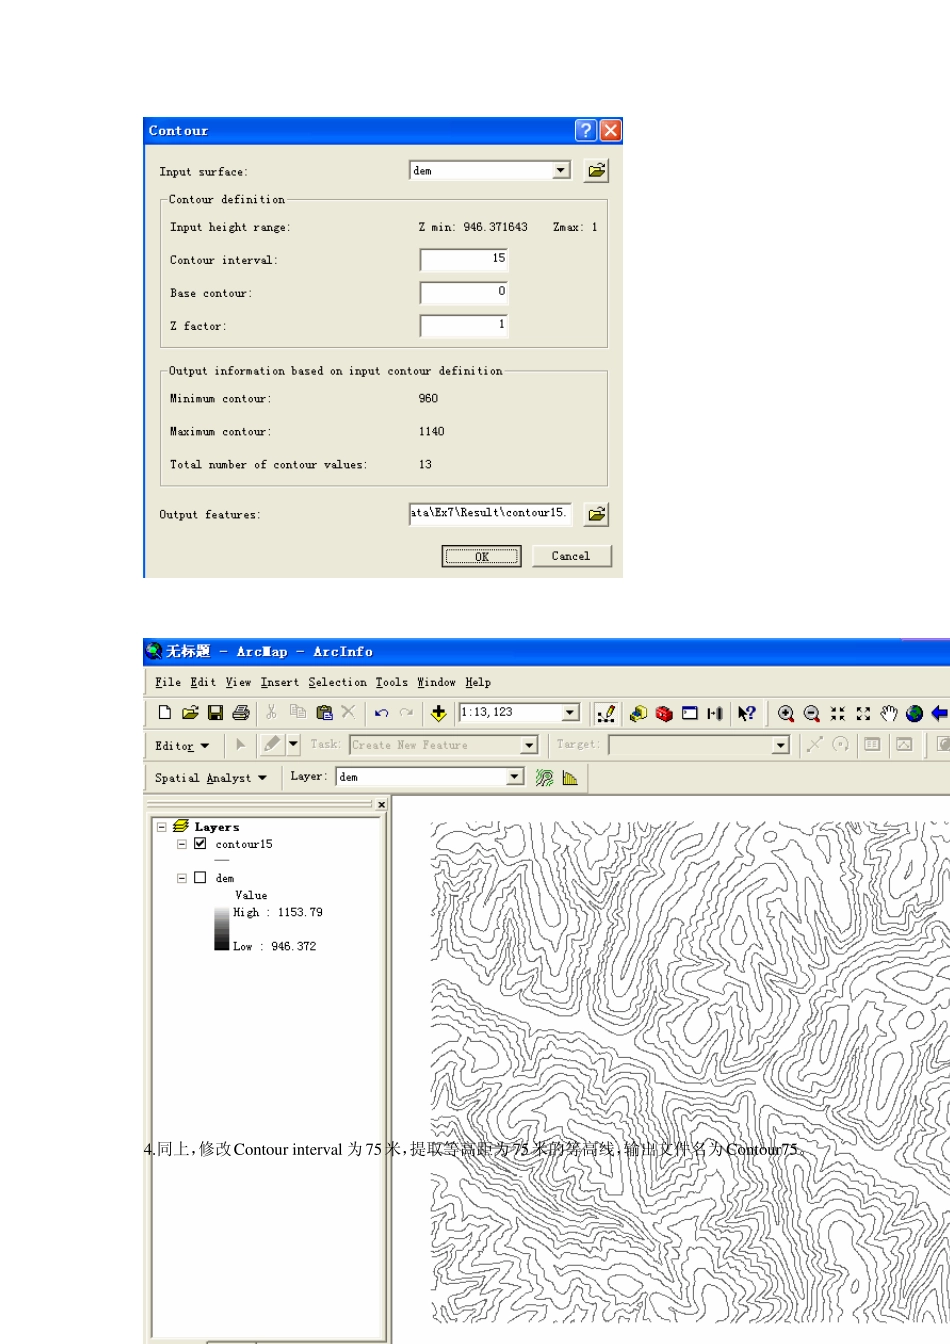Open the Task Create New Feature dropdown
Screen dimensions: 950x1344
[529, 745]
